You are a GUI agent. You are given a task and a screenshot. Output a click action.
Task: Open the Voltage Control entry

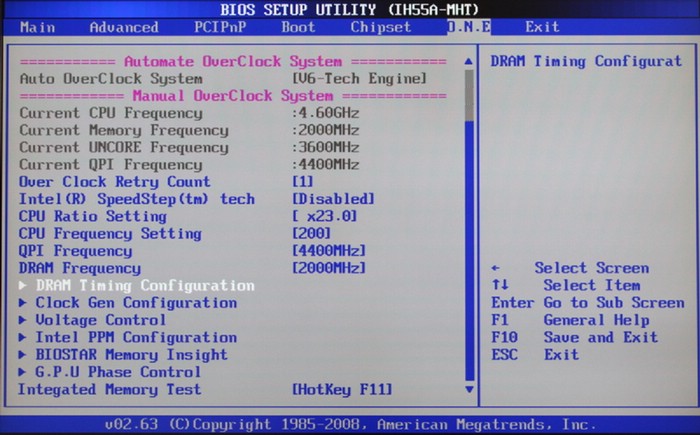pyautogui.click(x=100, y=320)
